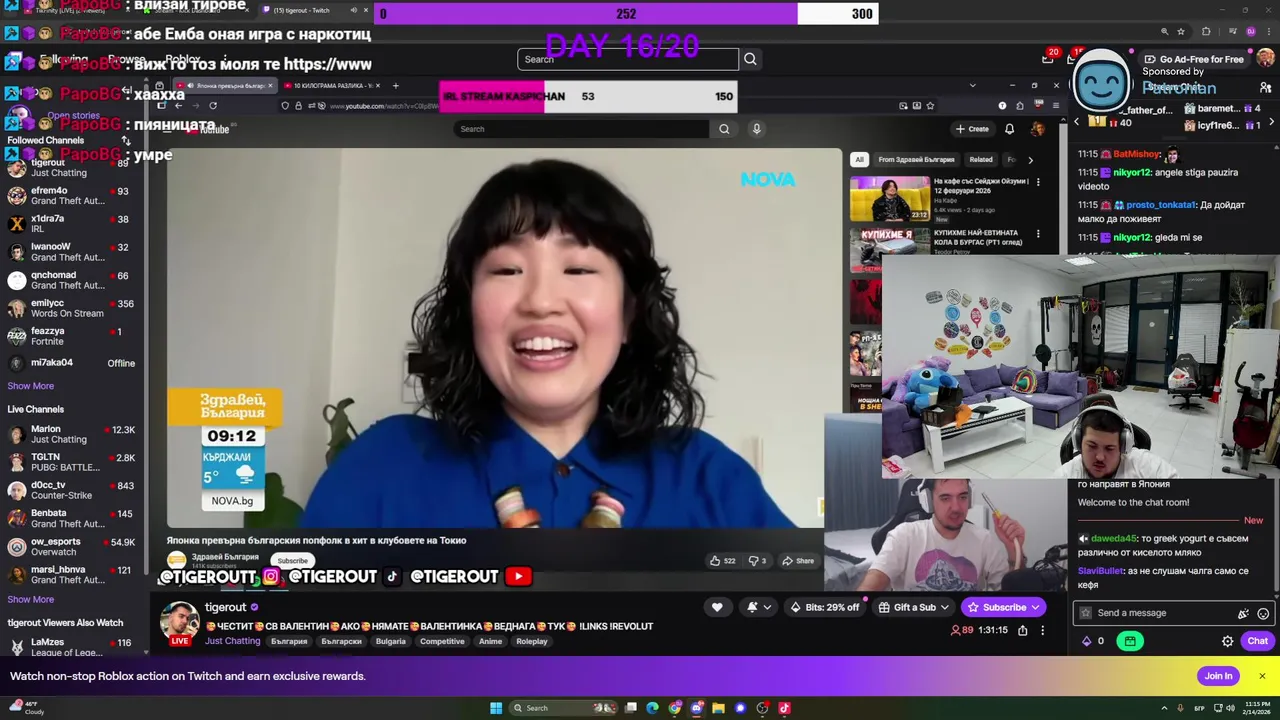
Task: Select the From Здравей България chip
Action: point(916,160)
